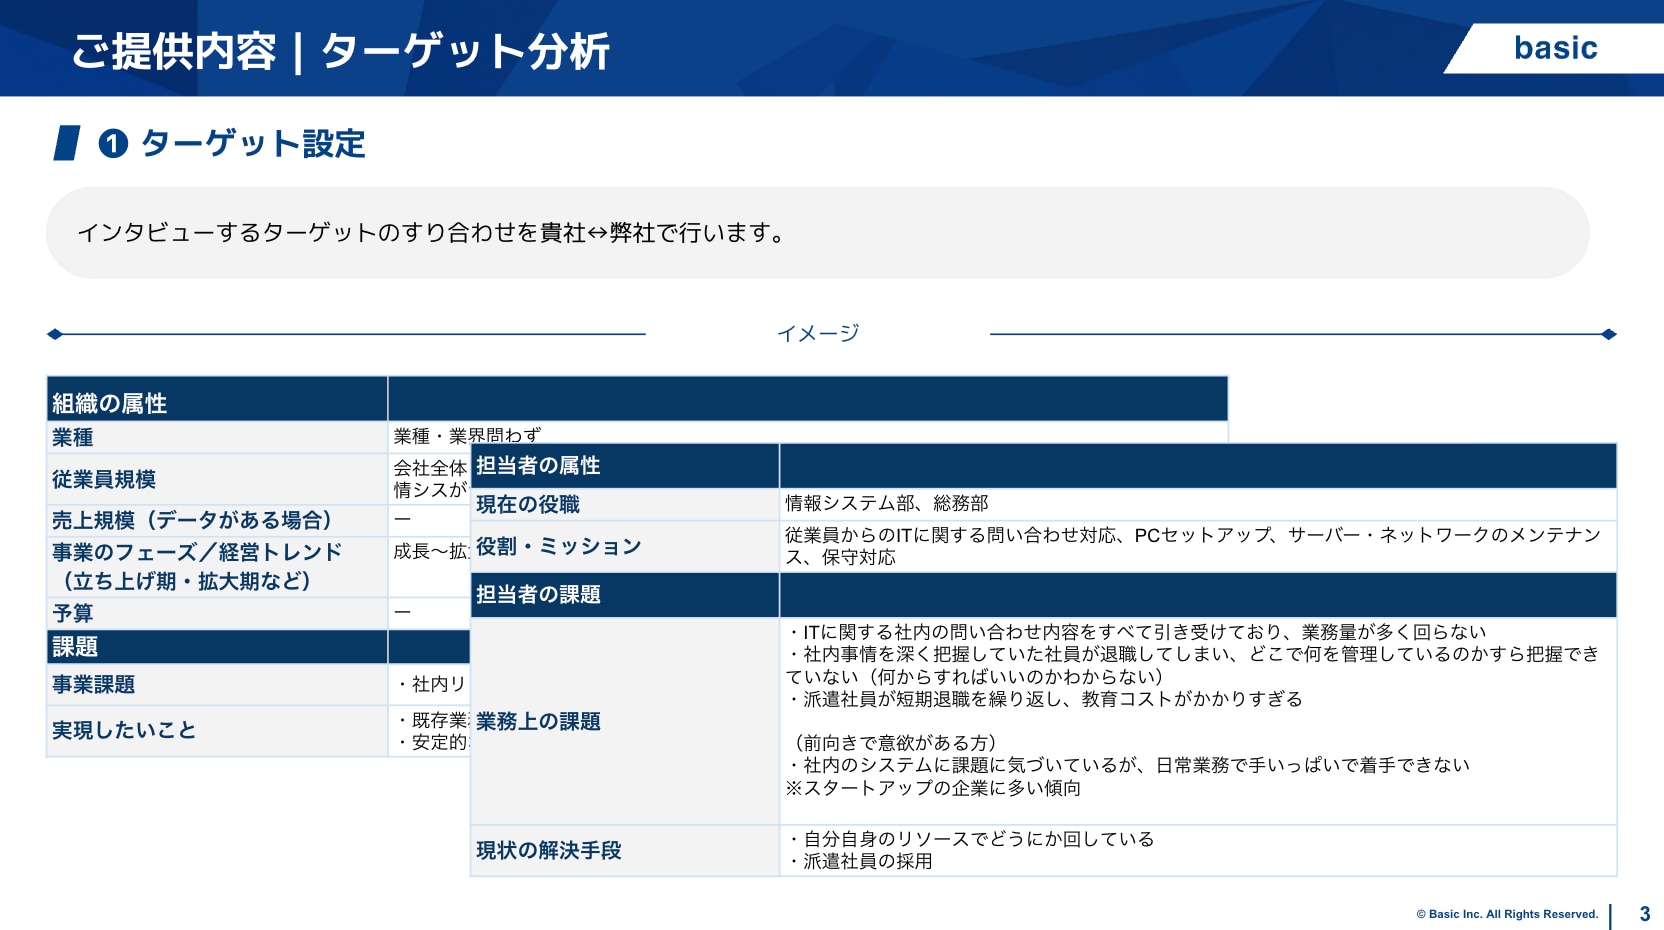Select the 現状の解決手段 row label
This screenshot has width=1664, height=930.
click(x=548, y=850)
